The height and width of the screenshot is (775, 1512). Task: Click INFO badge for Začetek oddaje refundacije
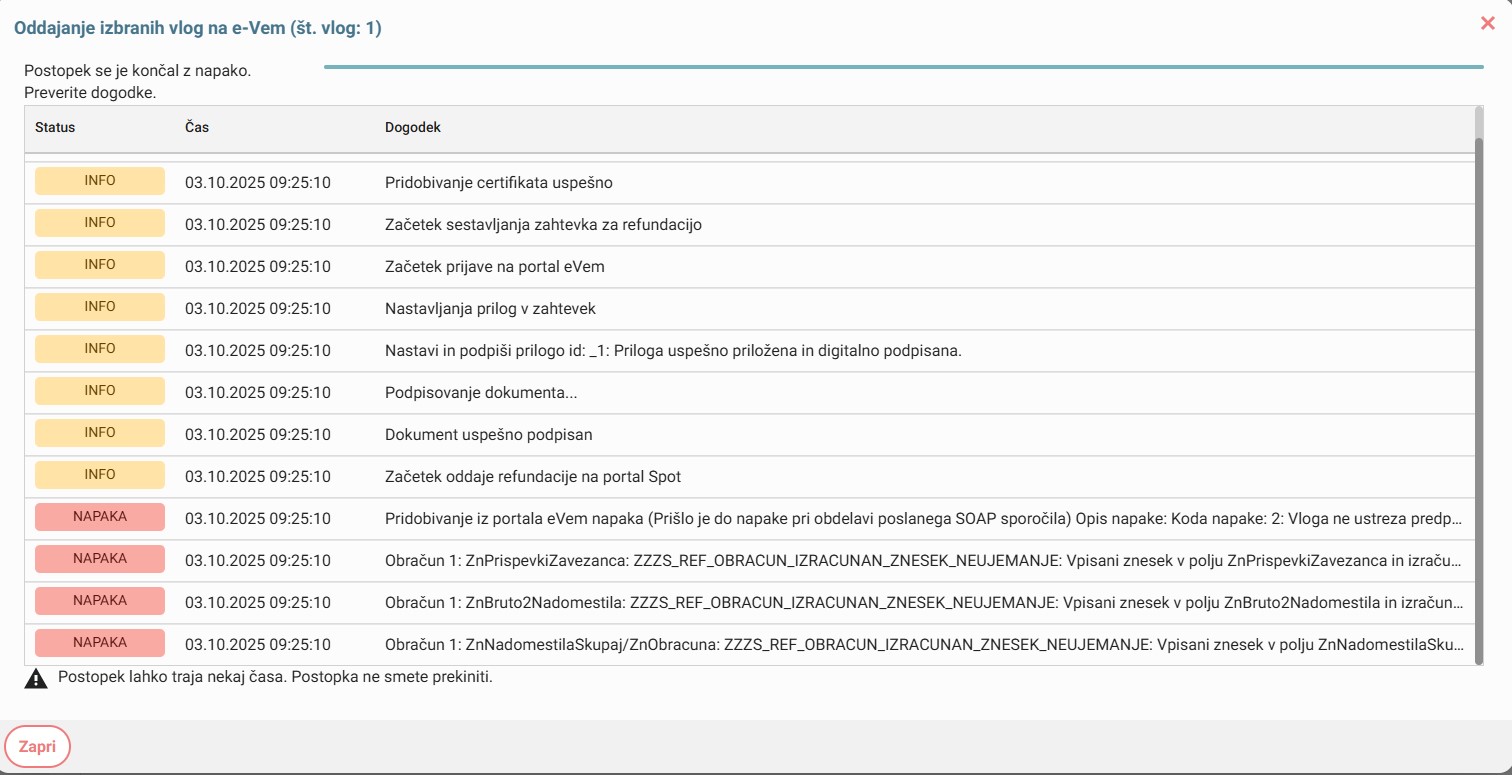tap(100, 476)
